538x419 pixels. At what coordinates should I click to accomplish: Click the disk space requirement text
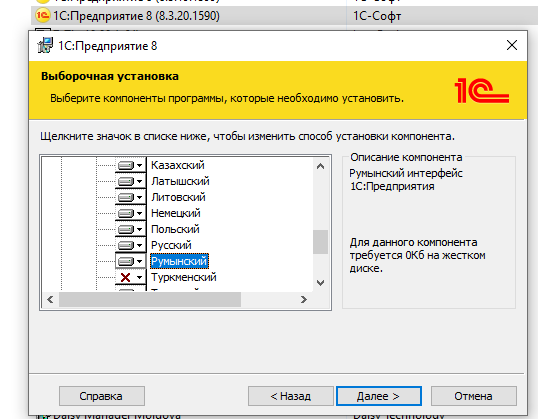pos(417,255)
